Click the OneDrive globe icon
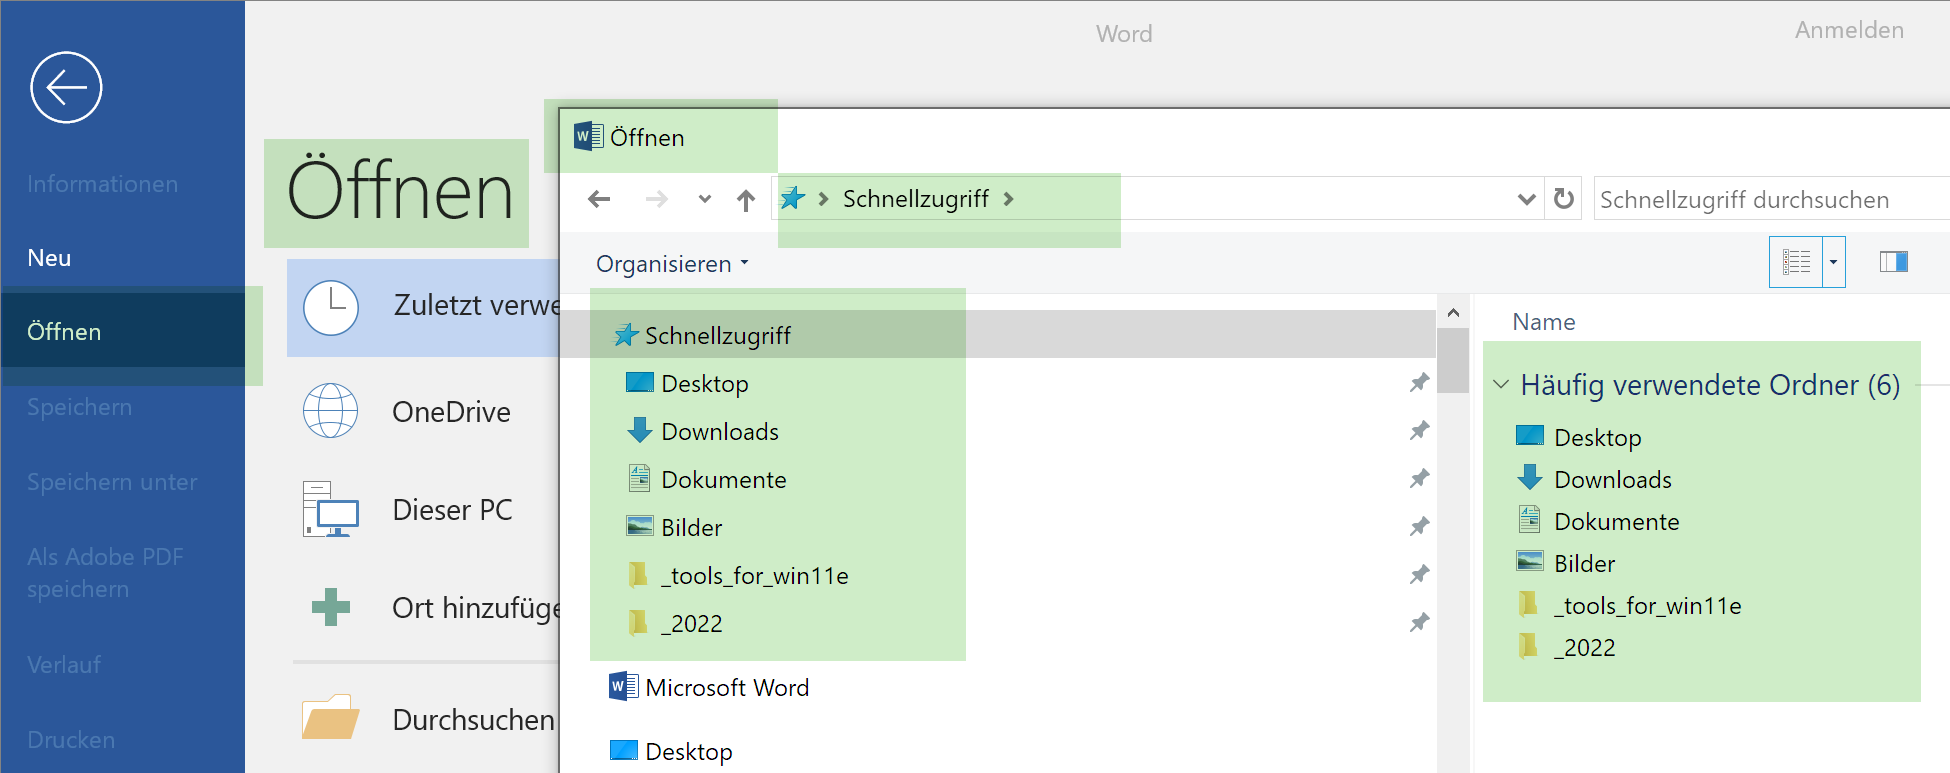1950x773 pixels. (x=331, y=411)
